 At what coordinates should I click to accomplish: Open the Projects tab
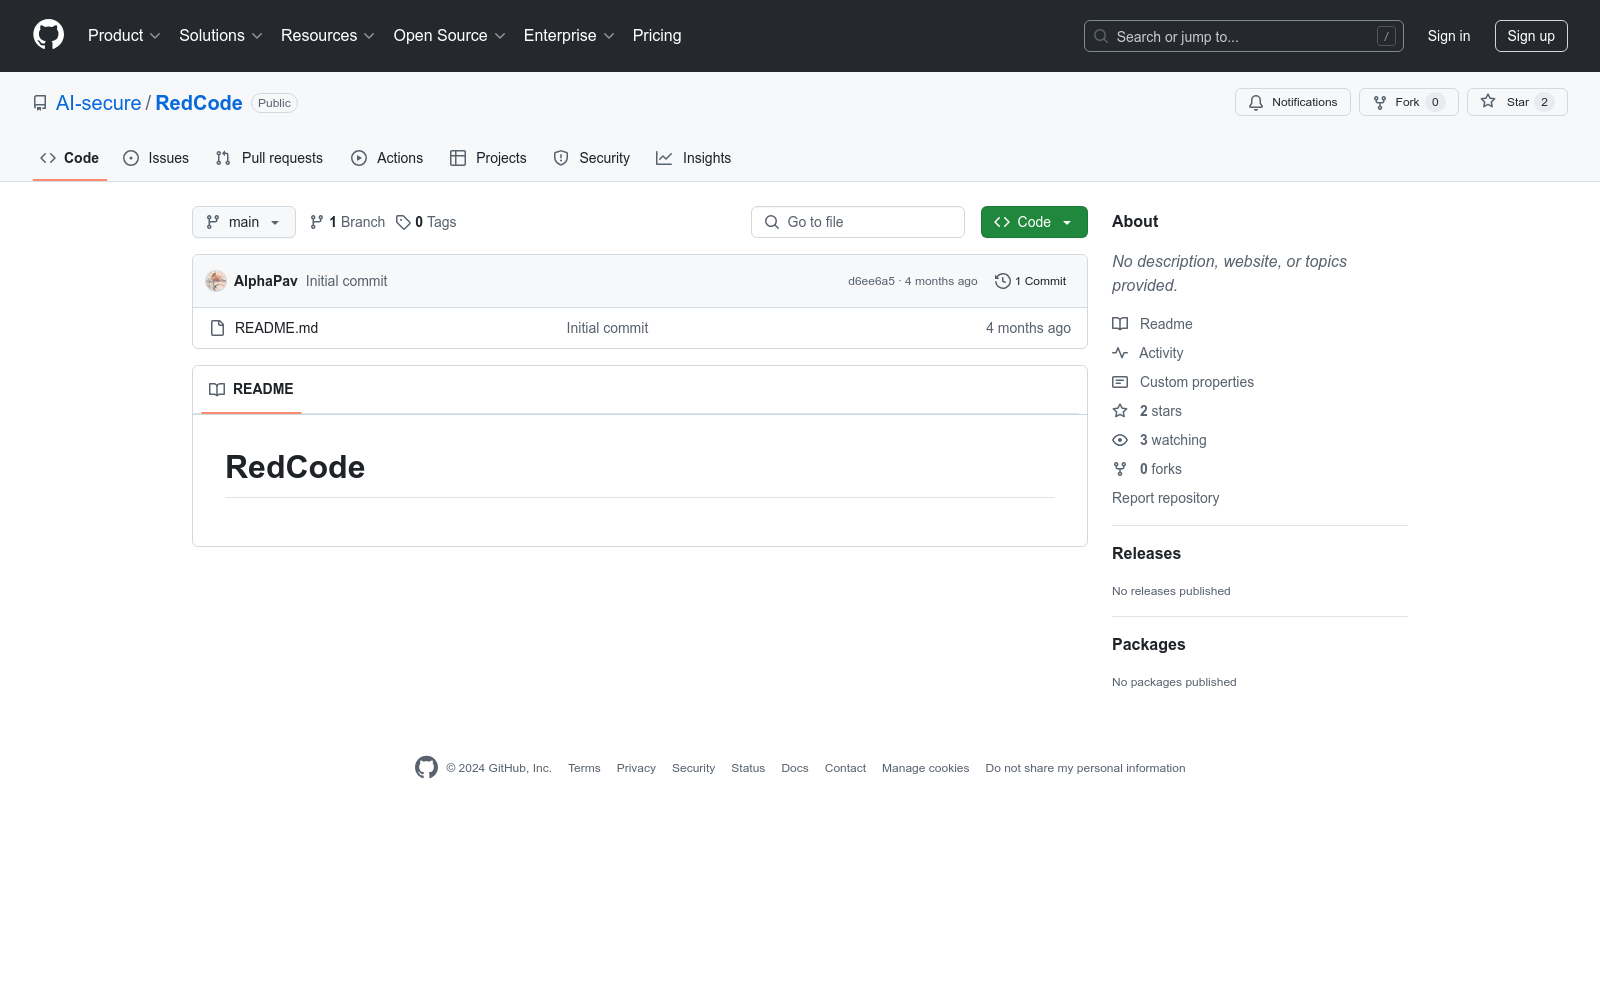click(488, 158)
